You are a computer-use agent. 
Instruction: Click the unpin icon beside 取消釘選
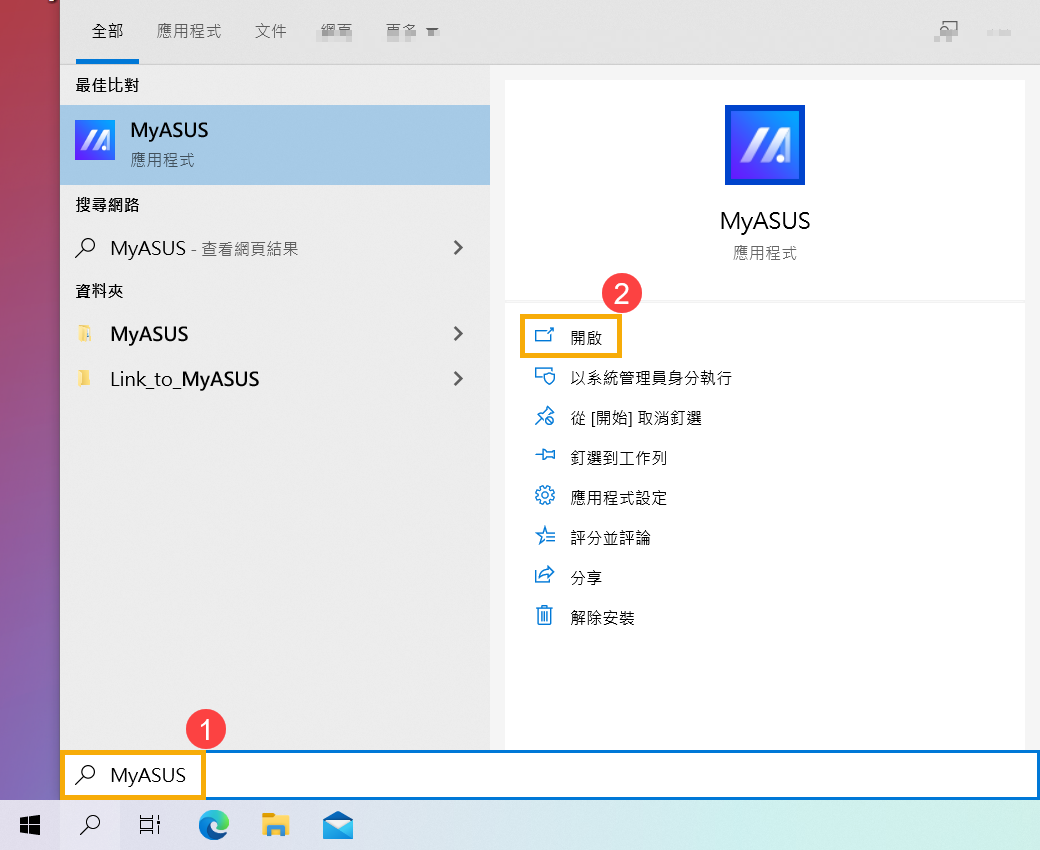[x=545, y=416]
